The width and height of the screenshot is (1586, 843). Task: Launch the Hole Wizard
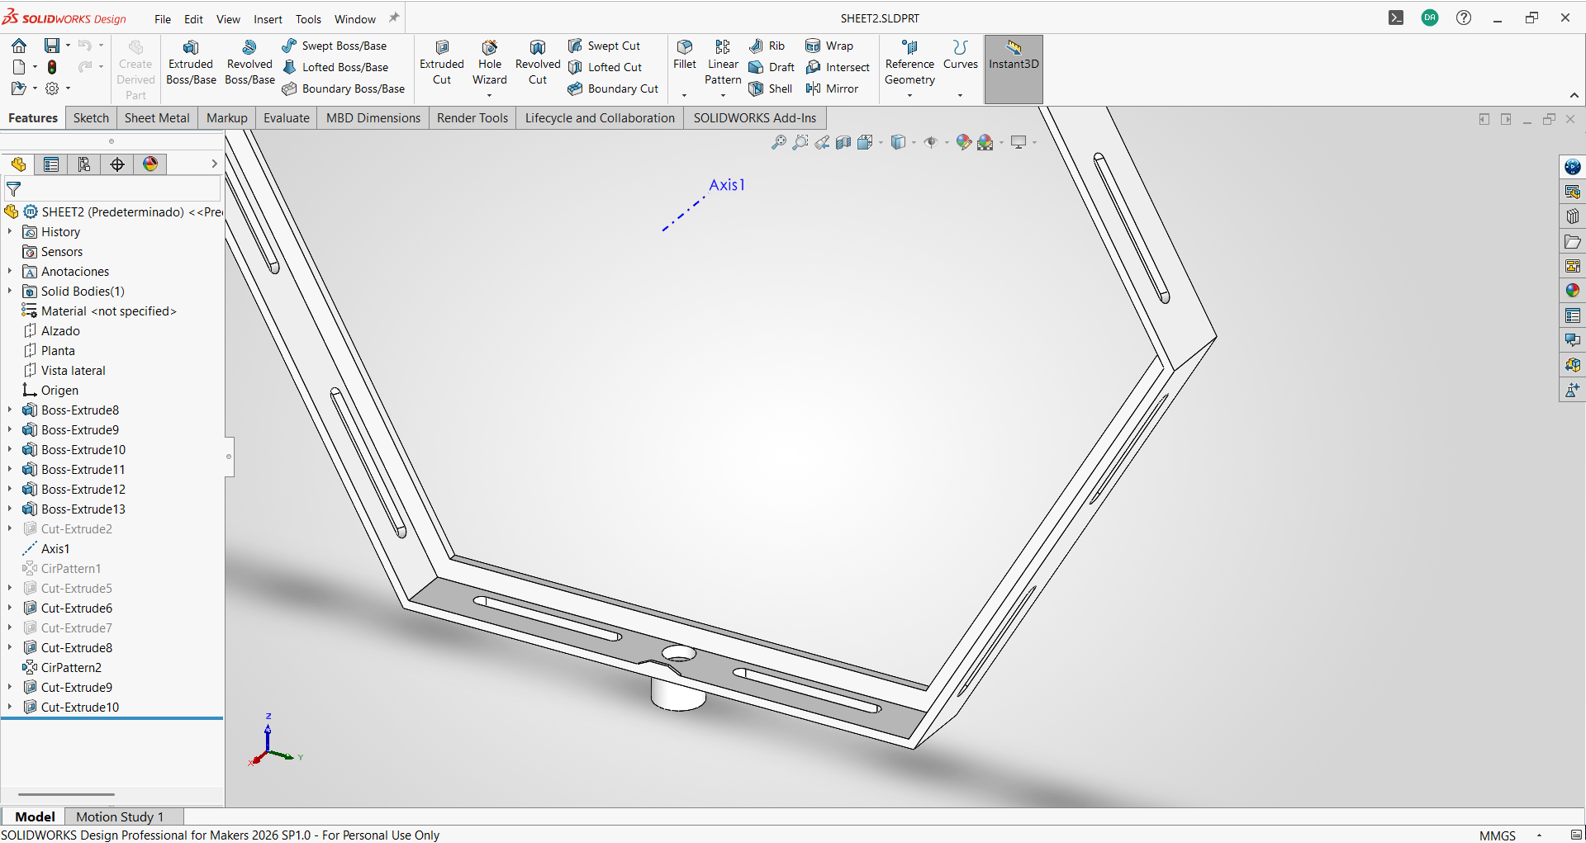(489, 63)
